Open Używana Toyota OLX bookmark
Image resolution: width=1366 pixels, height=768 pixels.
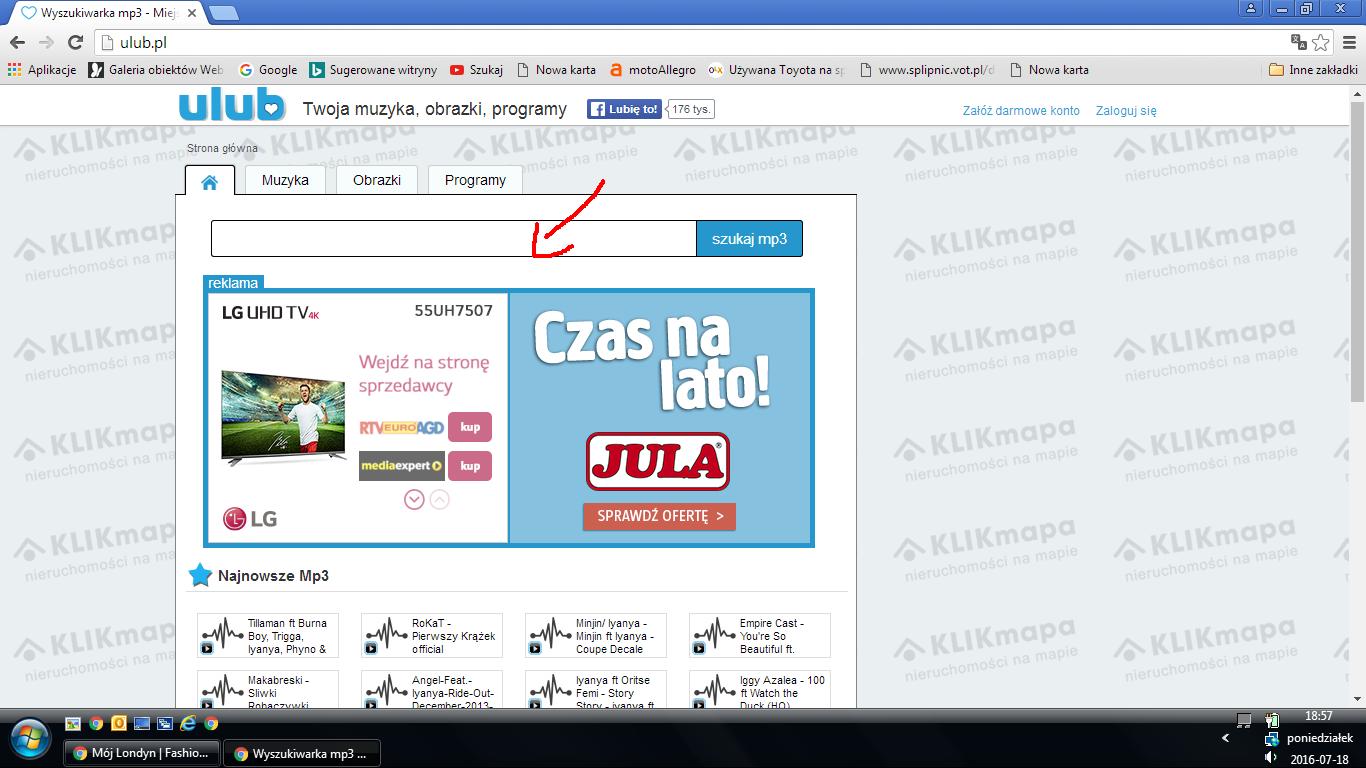click(777, 70)
